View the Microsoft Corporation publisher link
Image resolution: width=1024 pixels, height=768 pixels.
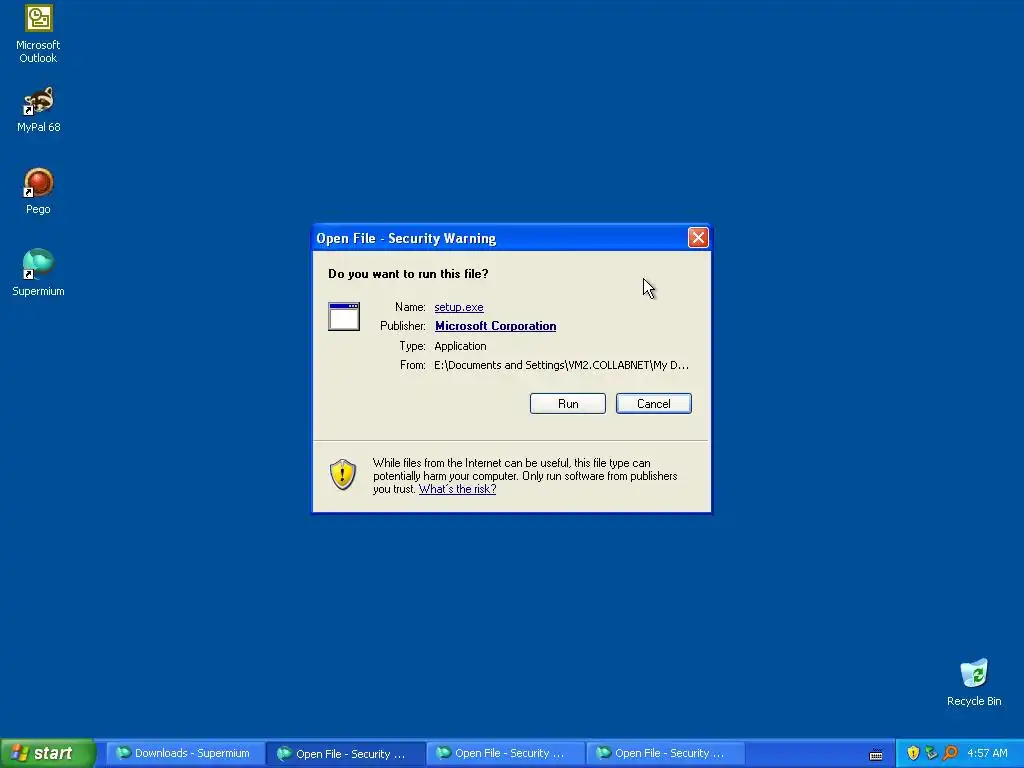(x=495, y=326)
